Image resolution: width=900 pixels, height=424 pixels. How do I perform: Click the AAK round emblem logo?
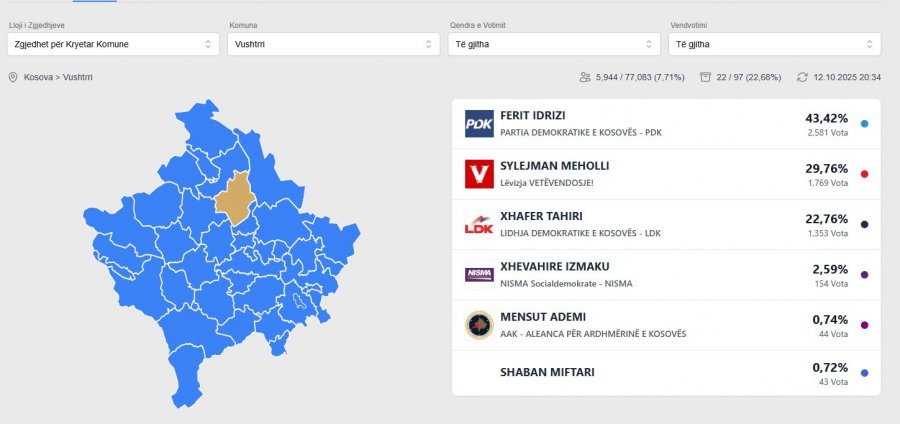coord(479,325)
